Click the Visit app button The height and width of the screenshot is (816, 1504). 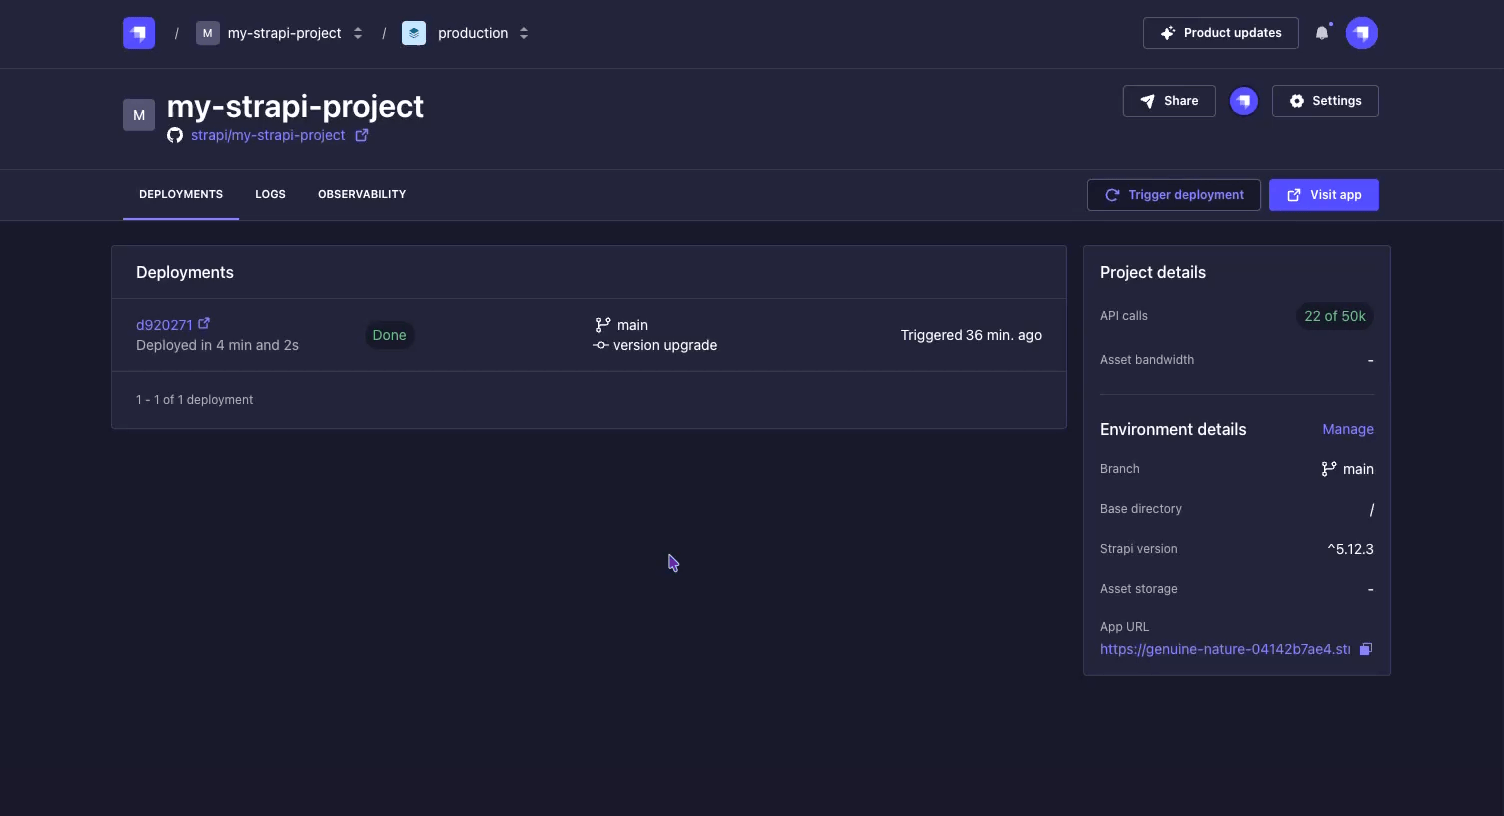[1324, 195]
